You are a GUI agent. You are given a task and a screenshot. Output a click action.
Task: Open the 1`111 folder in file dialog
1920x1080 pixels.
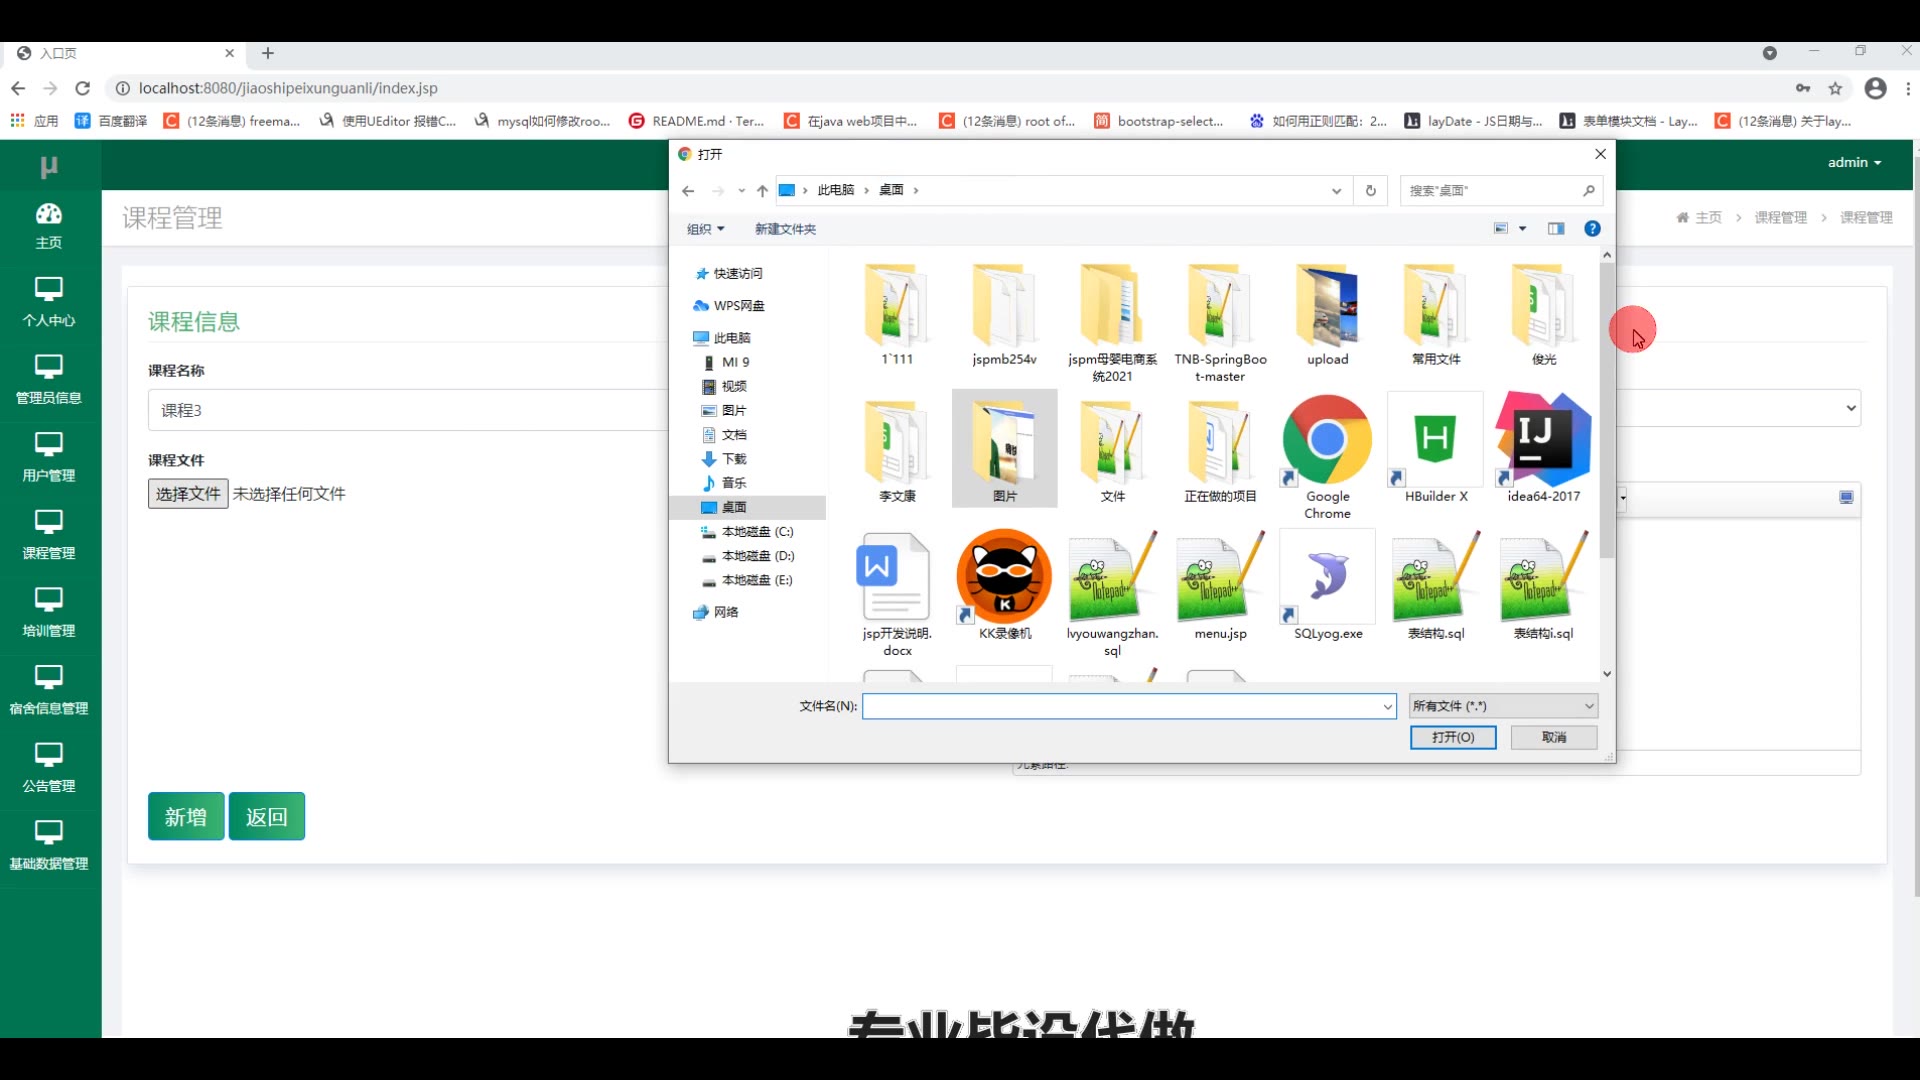(x=896, y=315)
